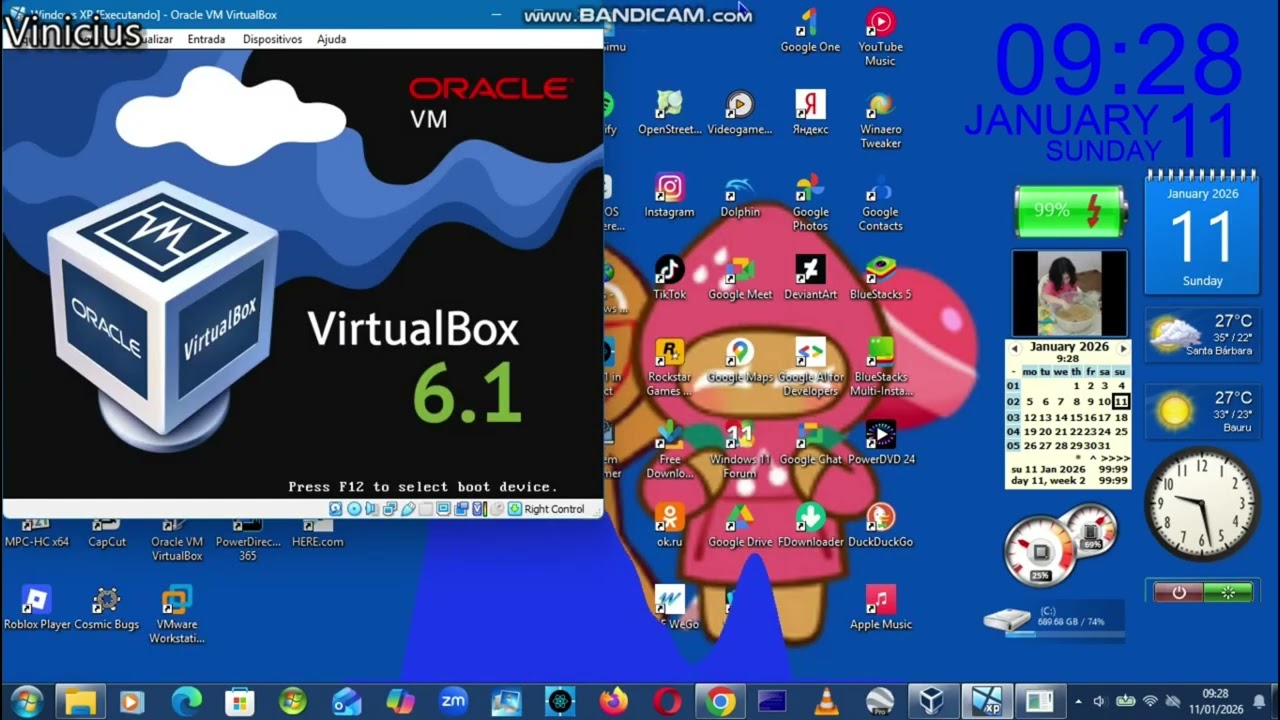
Task: Click the optical disc indicator in VirtualBox status bar
Action: pos(354,509)
